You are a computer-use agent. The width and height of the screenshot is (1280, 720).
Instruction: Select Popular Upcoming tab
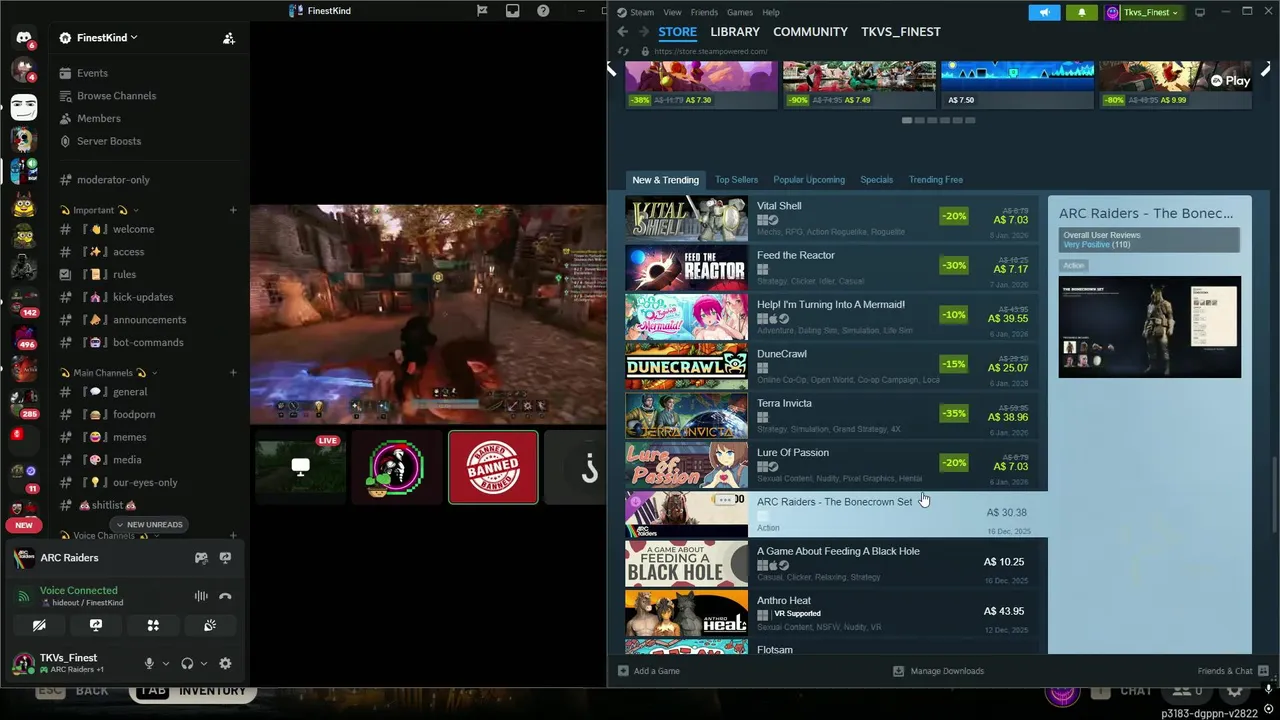[809, 180]
